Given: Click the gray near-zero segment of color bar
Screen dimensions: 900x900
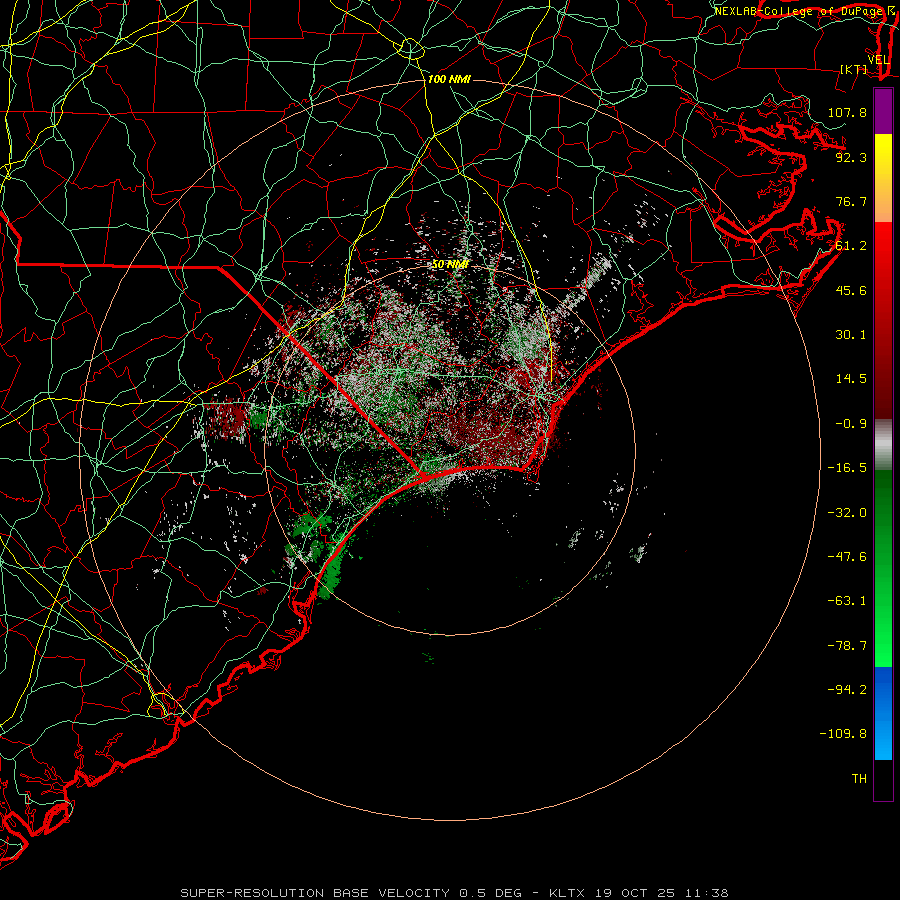Looking at the screenshot, I should coord(883,444).
